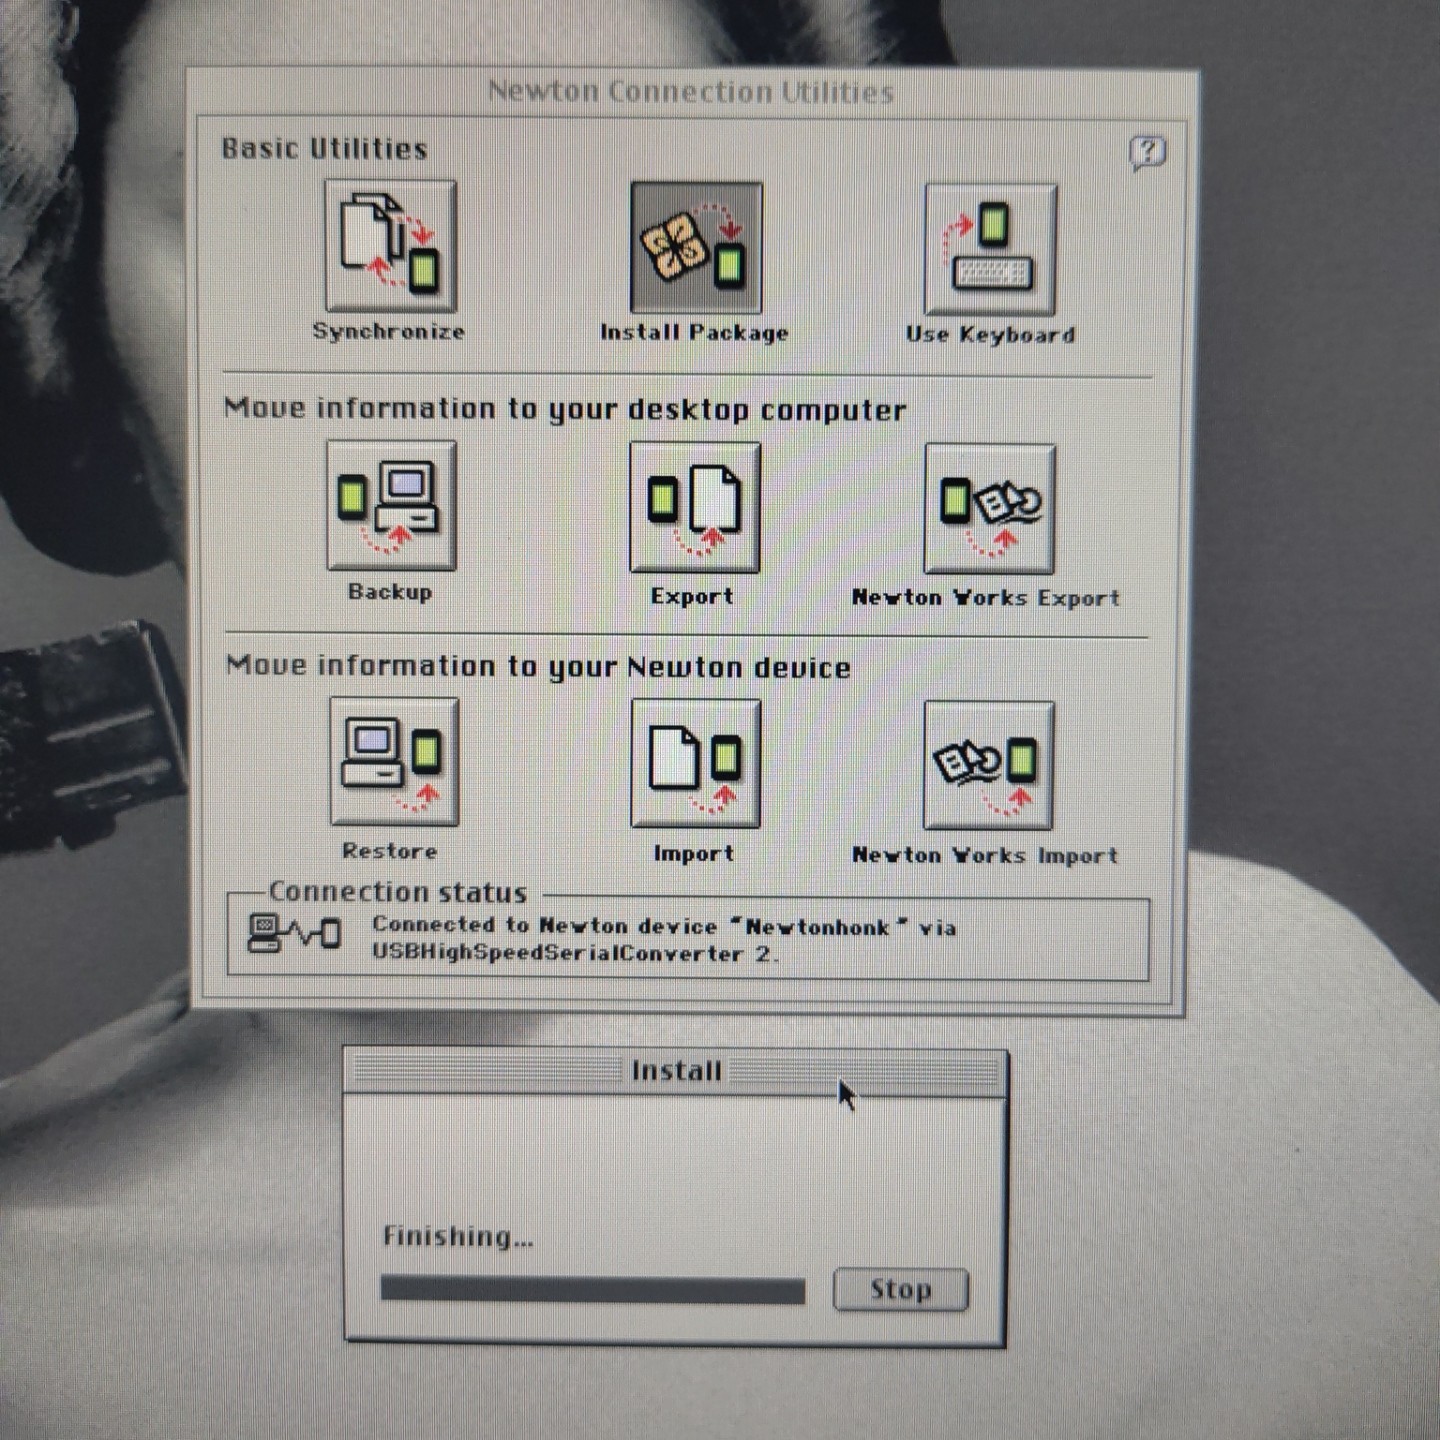
Task: Click "Move information to your Newton device" heading
Action: coord(538,667)
